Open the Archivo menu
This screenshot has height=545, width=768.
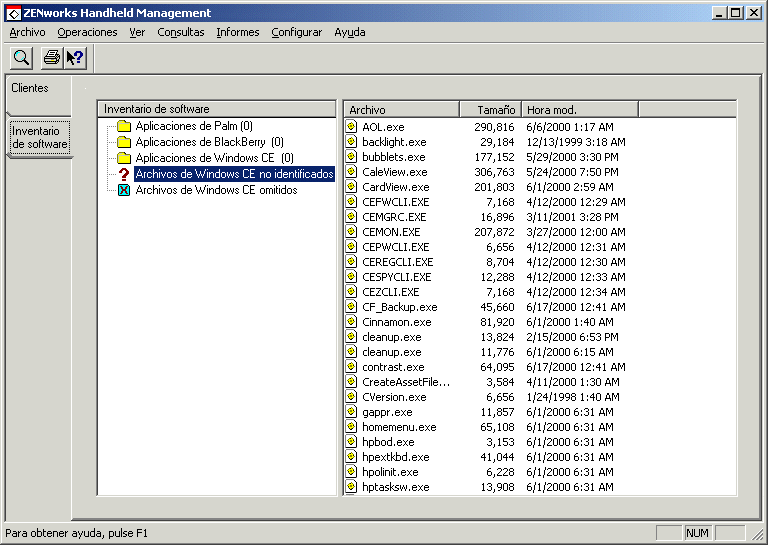27,32
